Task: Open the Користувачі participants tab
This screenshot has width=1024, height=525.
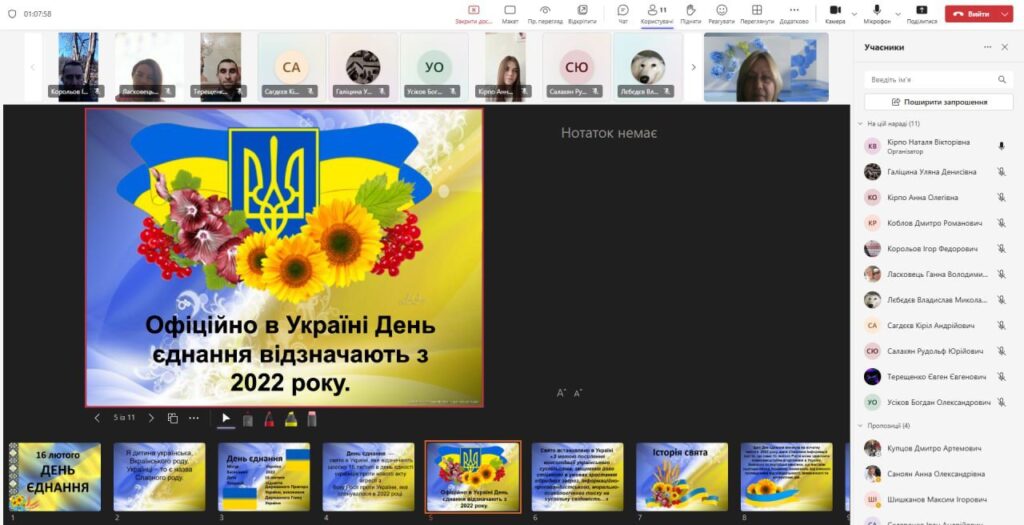Action: (656, 12)
